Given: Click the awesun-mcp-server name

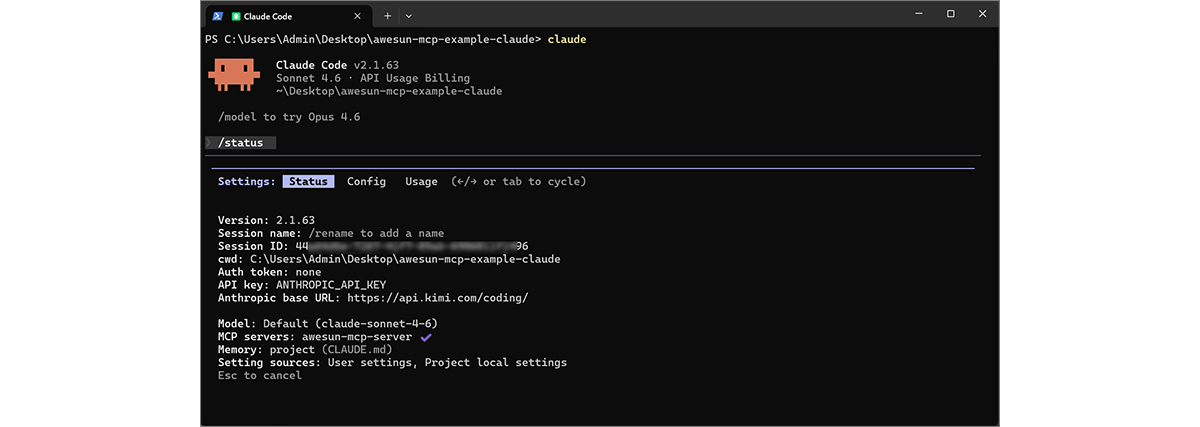Looking at the screenshot, I should pos(357,337).
